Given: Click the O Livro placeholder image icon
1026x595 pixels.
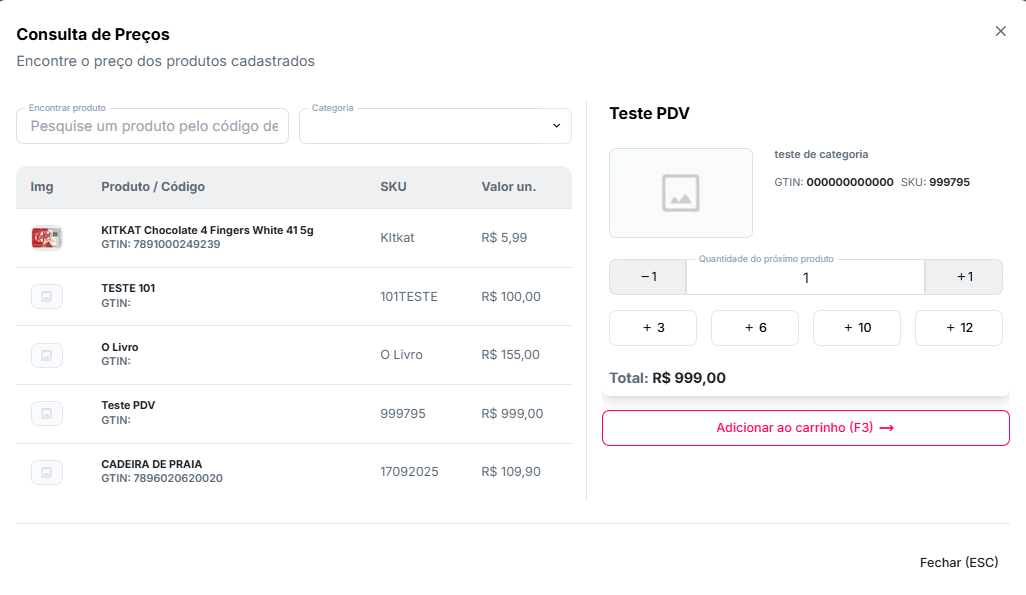Looking at the screenshot, I should 47,355.
